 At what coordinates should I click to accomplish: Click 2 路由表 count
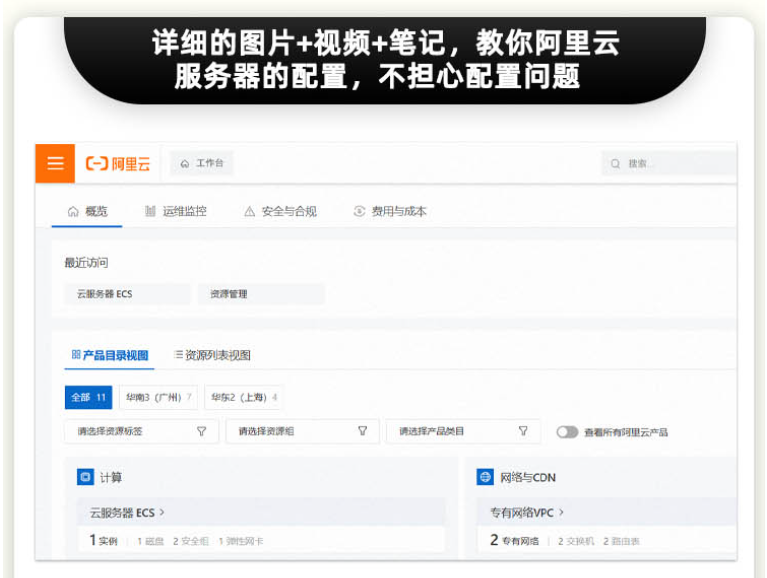click(x=621, y=541)
